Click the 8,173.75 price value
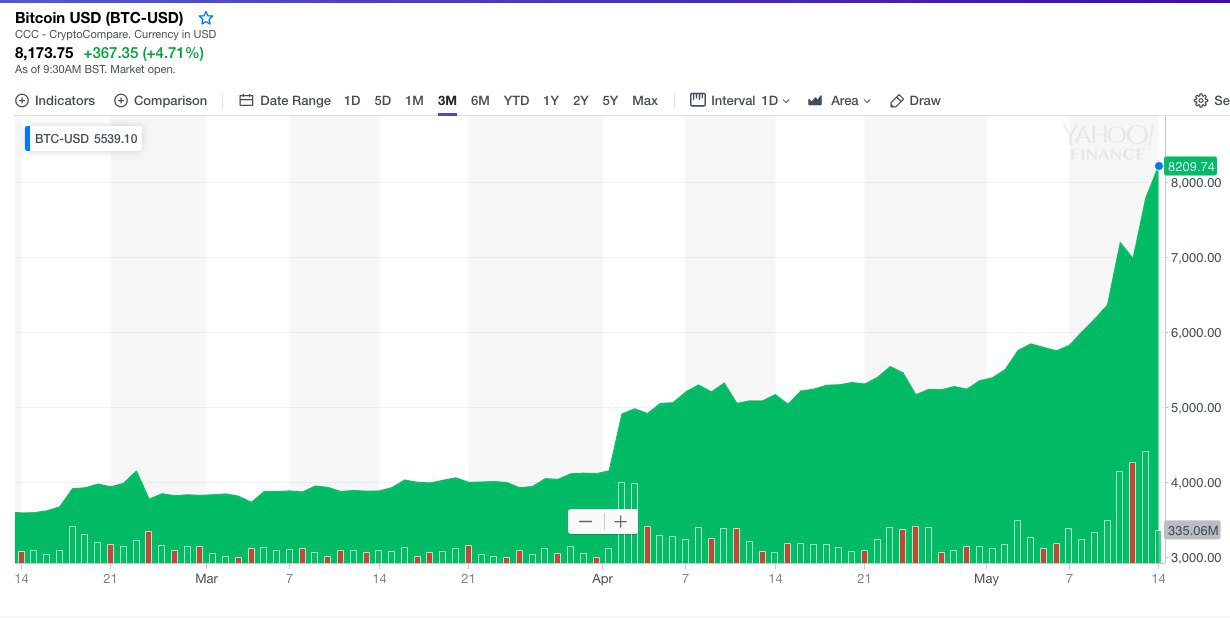 44,53
